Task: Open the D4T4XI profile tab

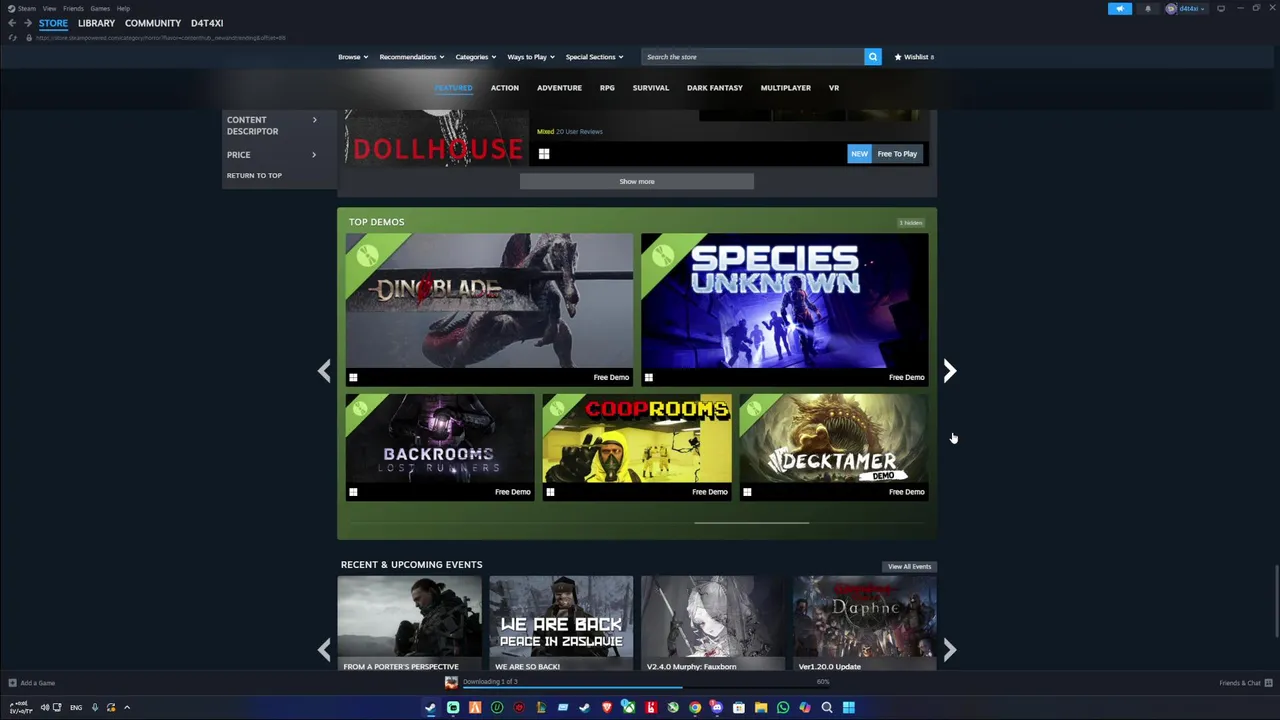Action: (x=207, y=23)
